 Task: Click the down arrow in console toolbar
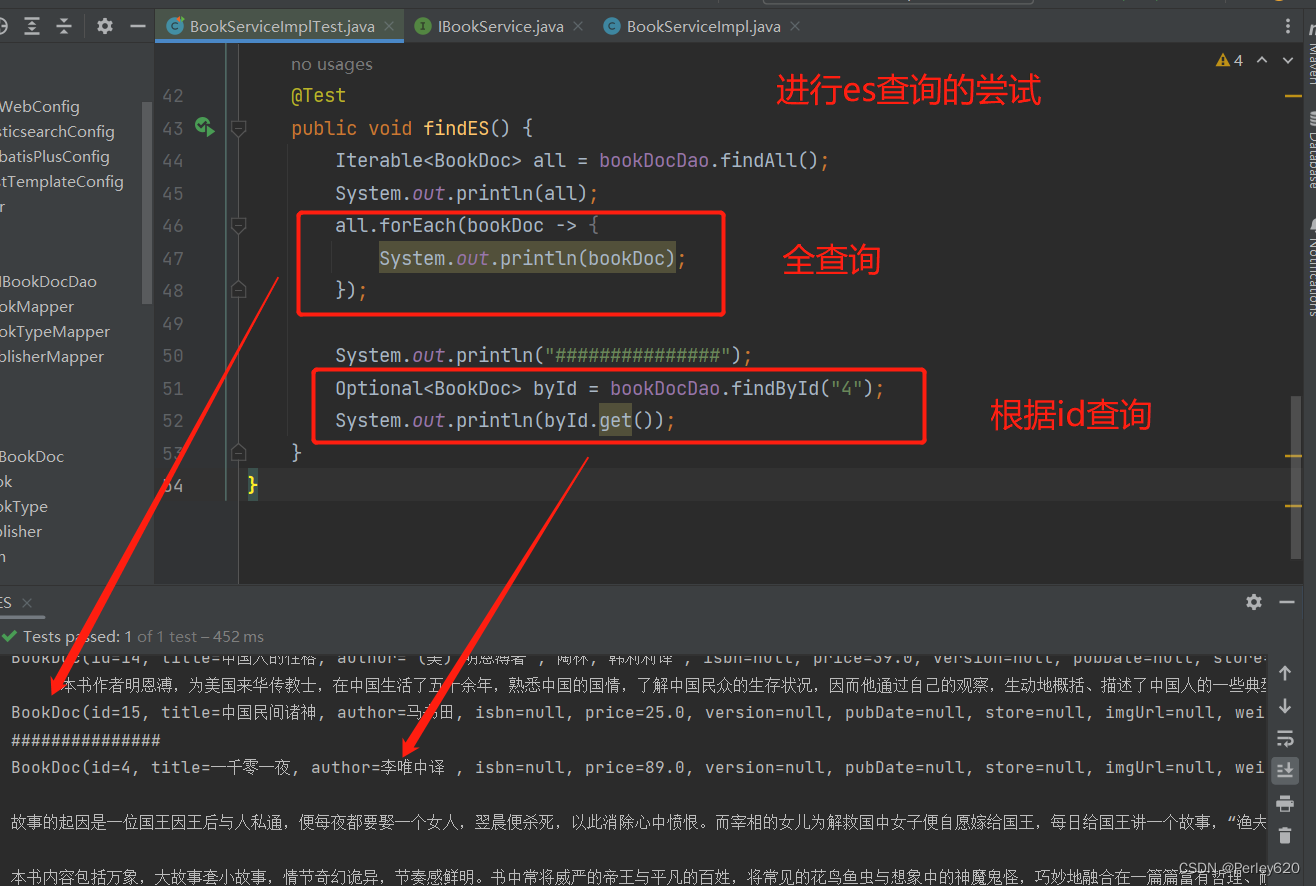[x=1286, y=706]
